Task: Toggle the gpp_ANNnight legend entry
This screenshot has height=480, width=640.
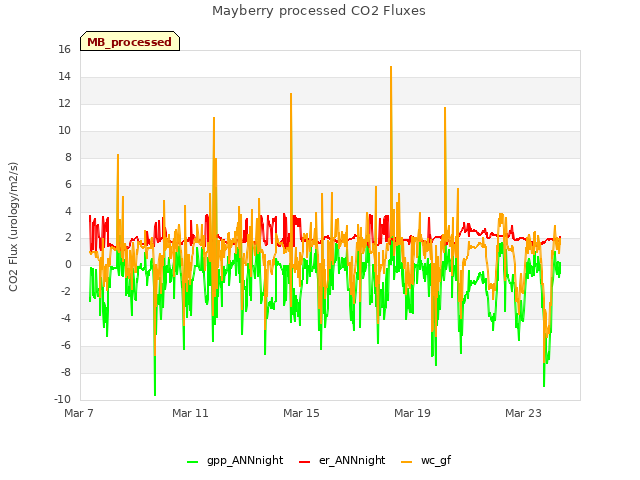Action: (x=235, y=460)
